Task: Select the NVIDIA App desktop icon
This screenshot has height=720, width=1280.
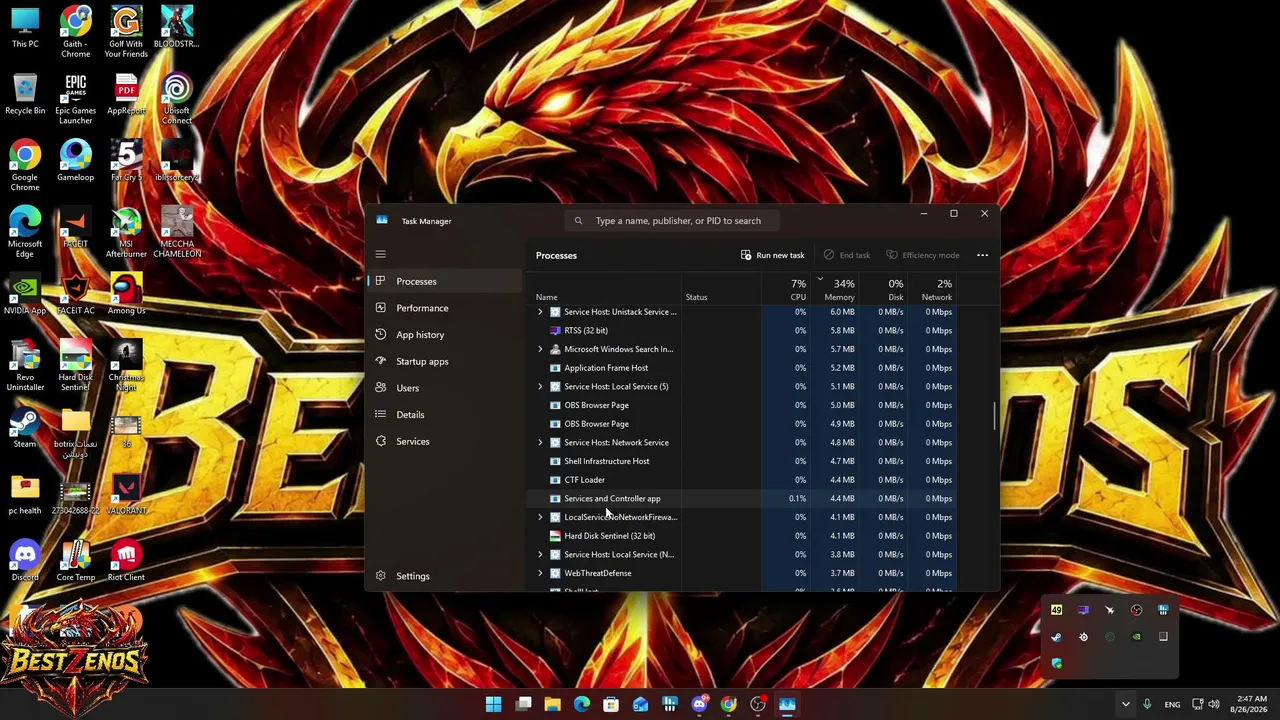Action: (x=25, y=295)
